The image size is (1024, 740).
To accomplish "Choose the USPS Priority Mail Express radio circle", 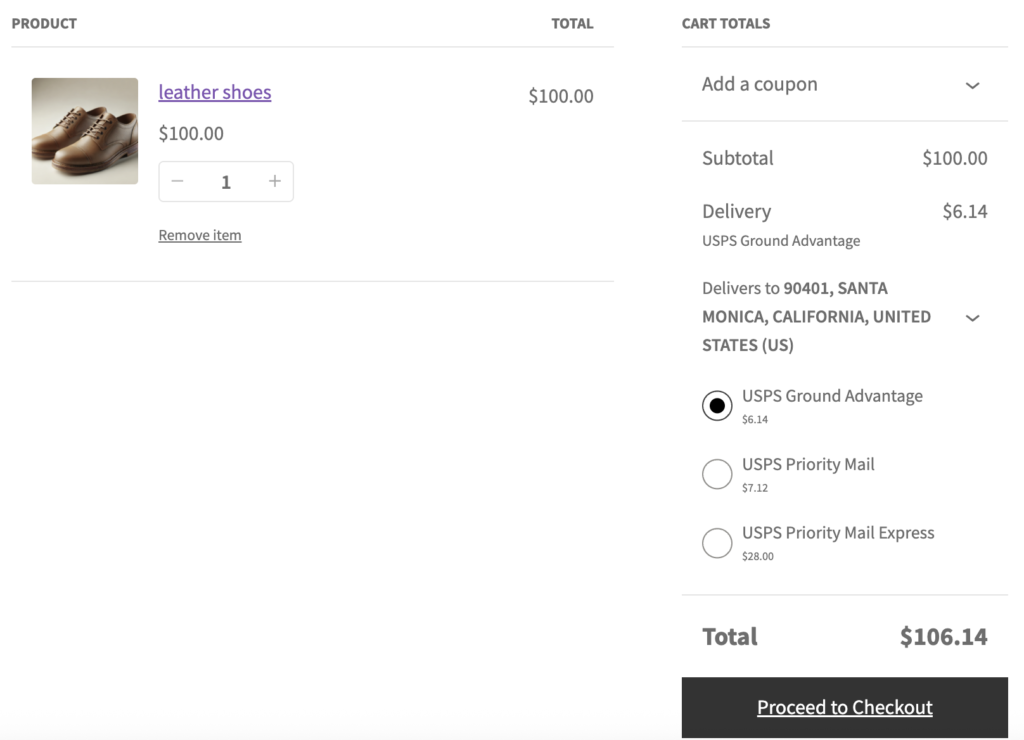I will [717, 542].
